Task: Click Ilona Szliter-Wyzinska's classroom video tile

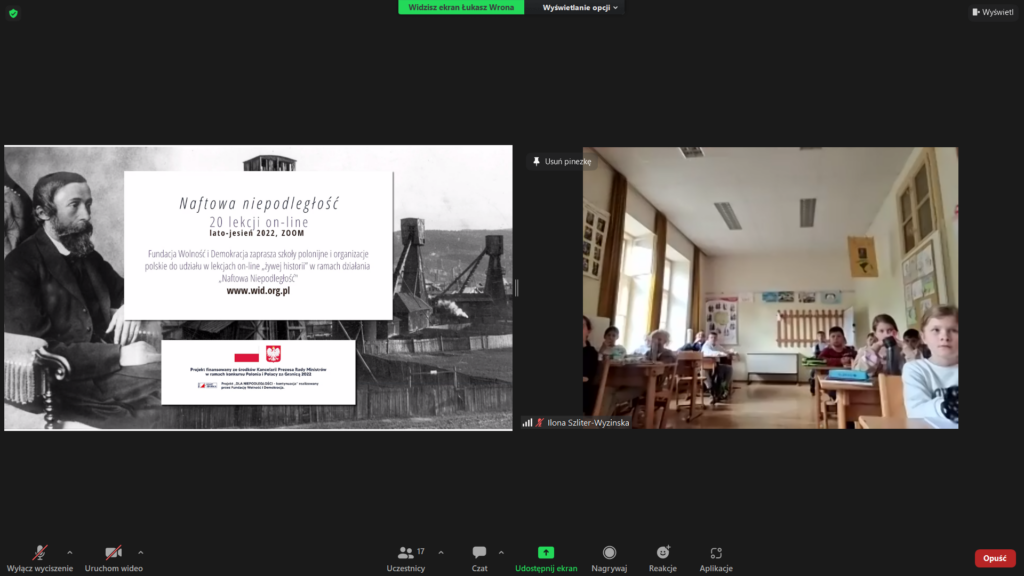Action: (x=770, y=290)
